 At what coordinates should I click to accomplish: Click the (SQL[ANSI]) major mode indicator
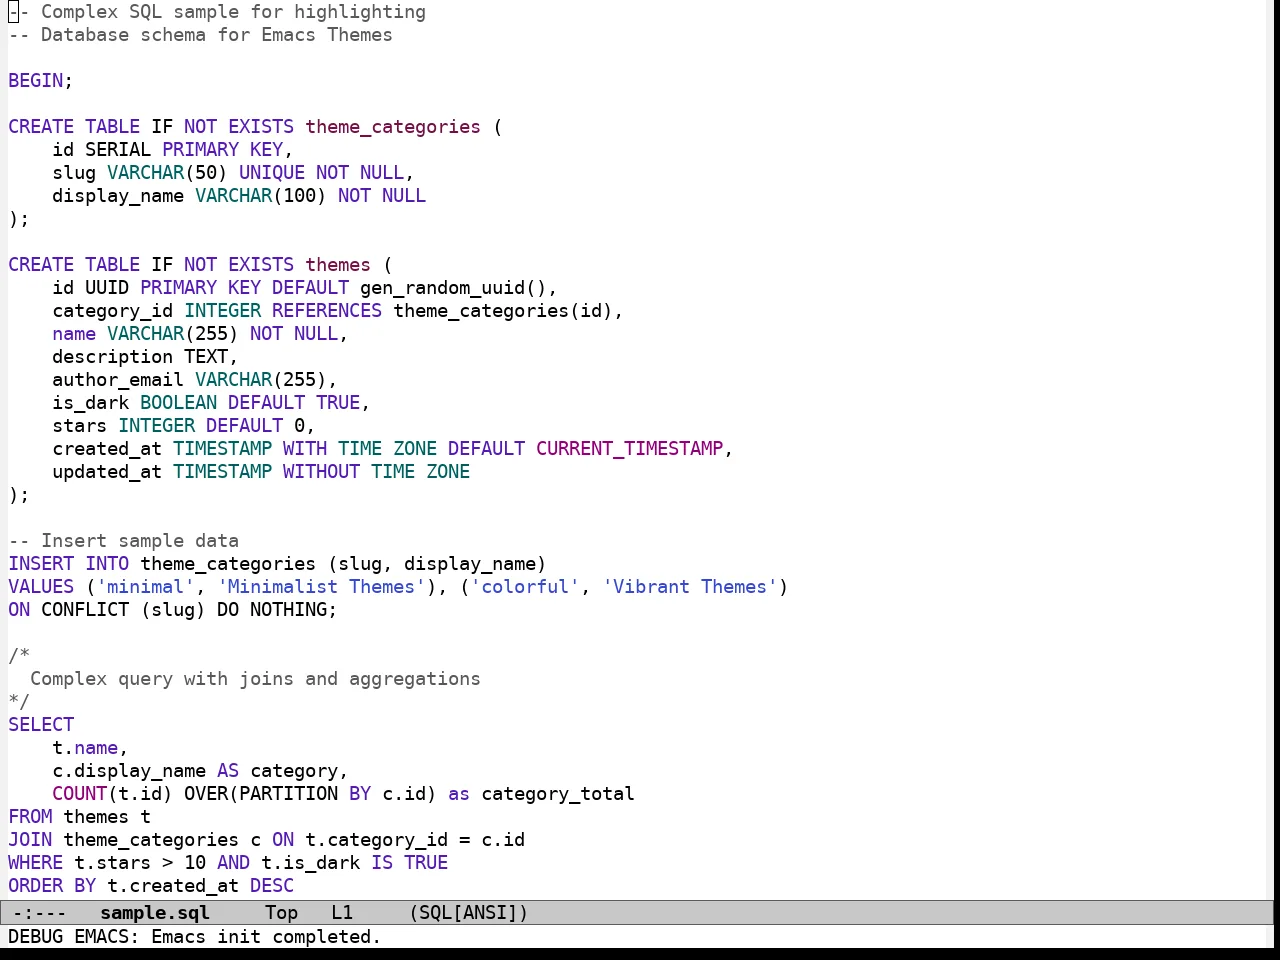point(469,913)
